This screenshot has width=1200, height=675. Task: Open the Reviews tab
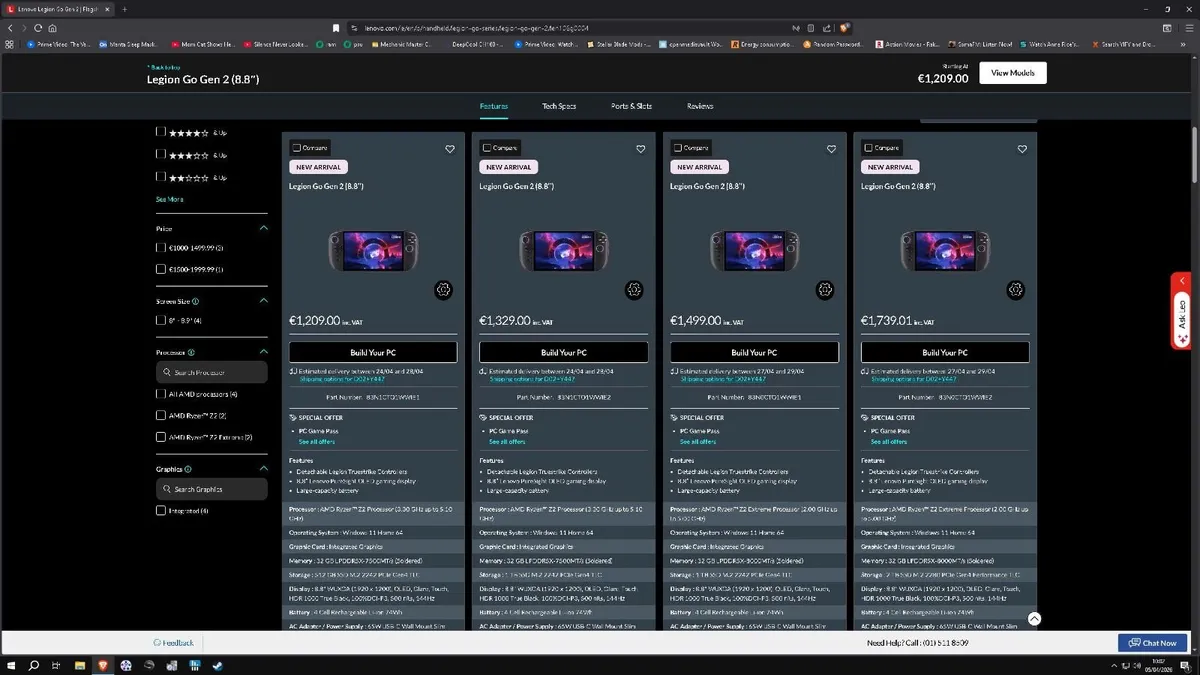pyautogui.click(x=700, y=106)
